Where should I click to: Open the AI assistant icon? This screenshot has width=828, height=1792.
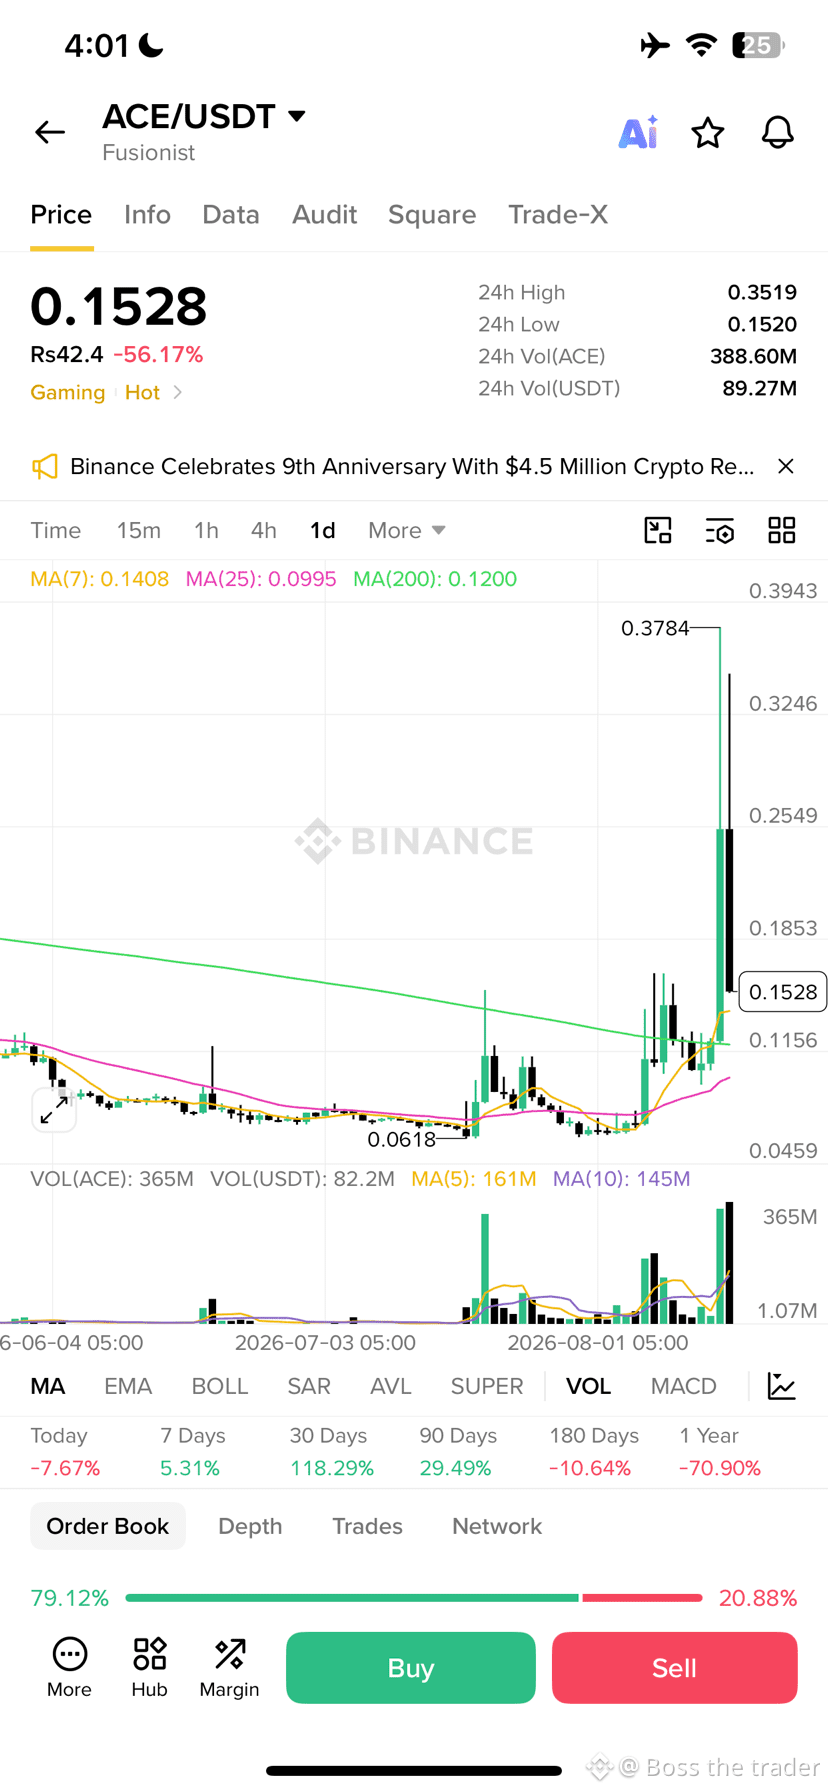coord(638,132)
